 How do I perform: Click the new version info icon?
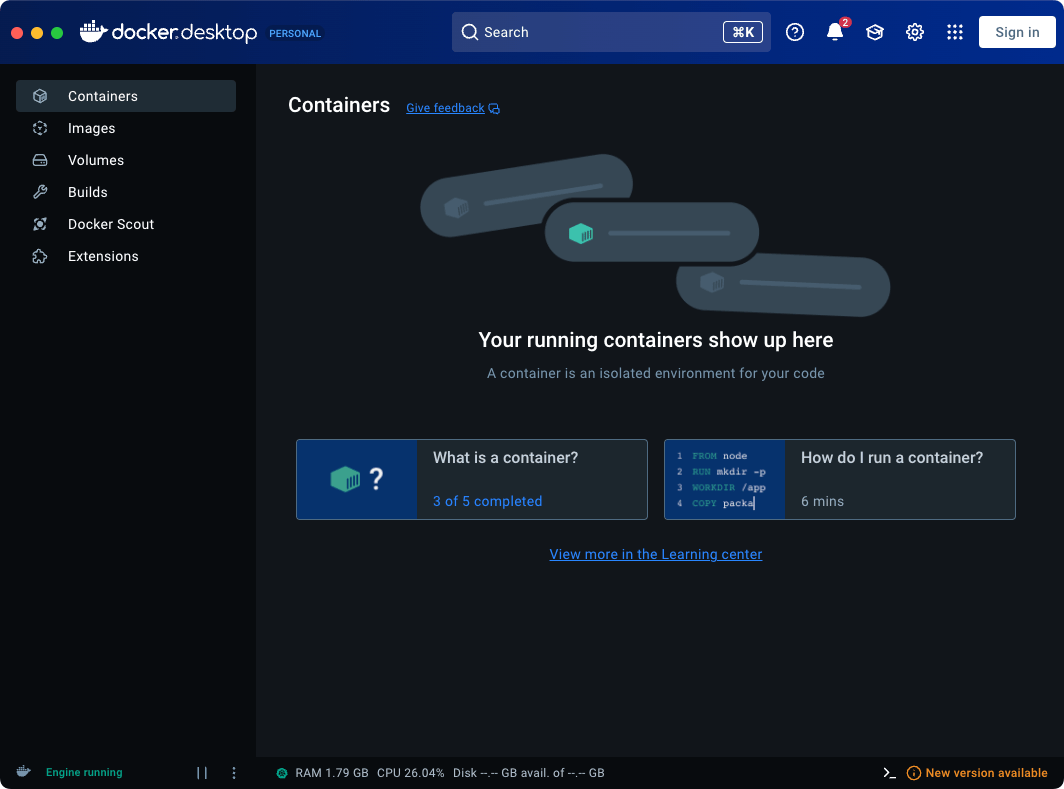tap(914, 773)
